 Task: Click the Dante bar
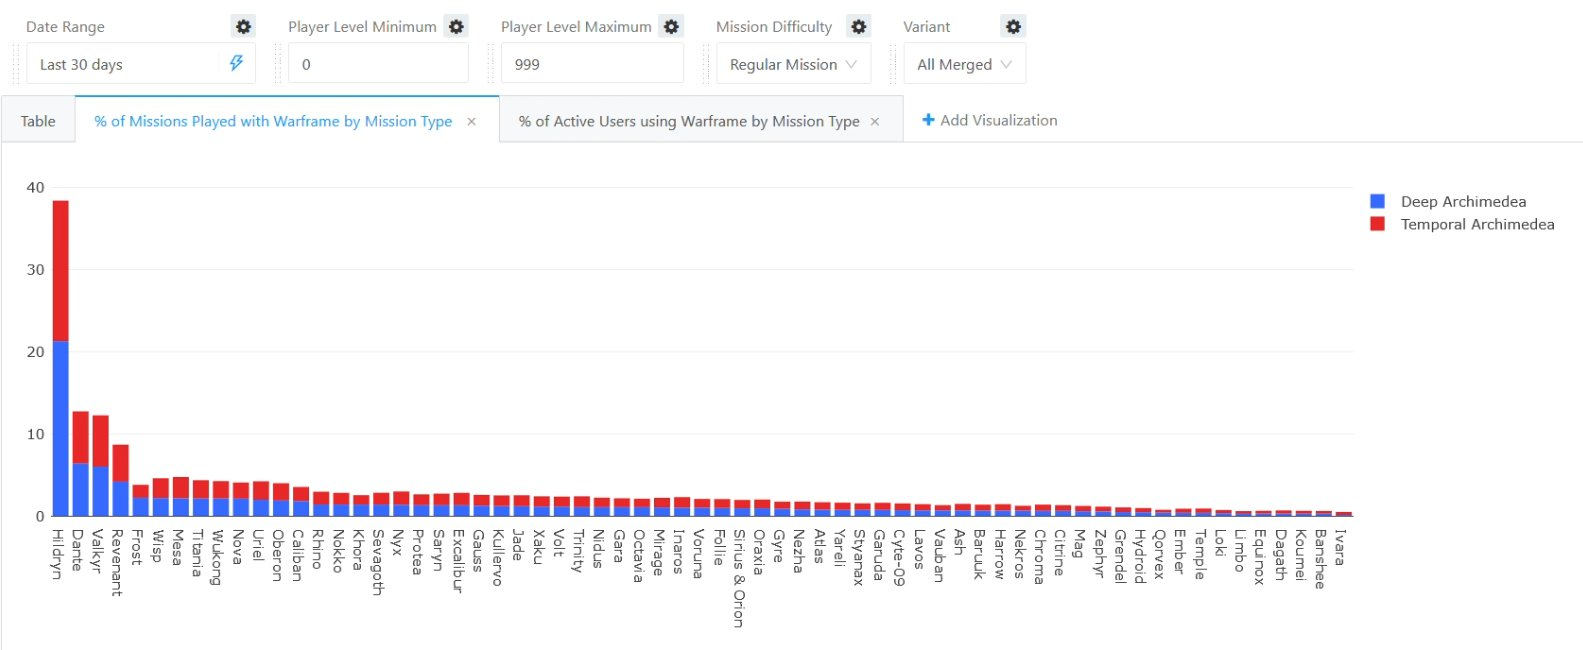80,464
